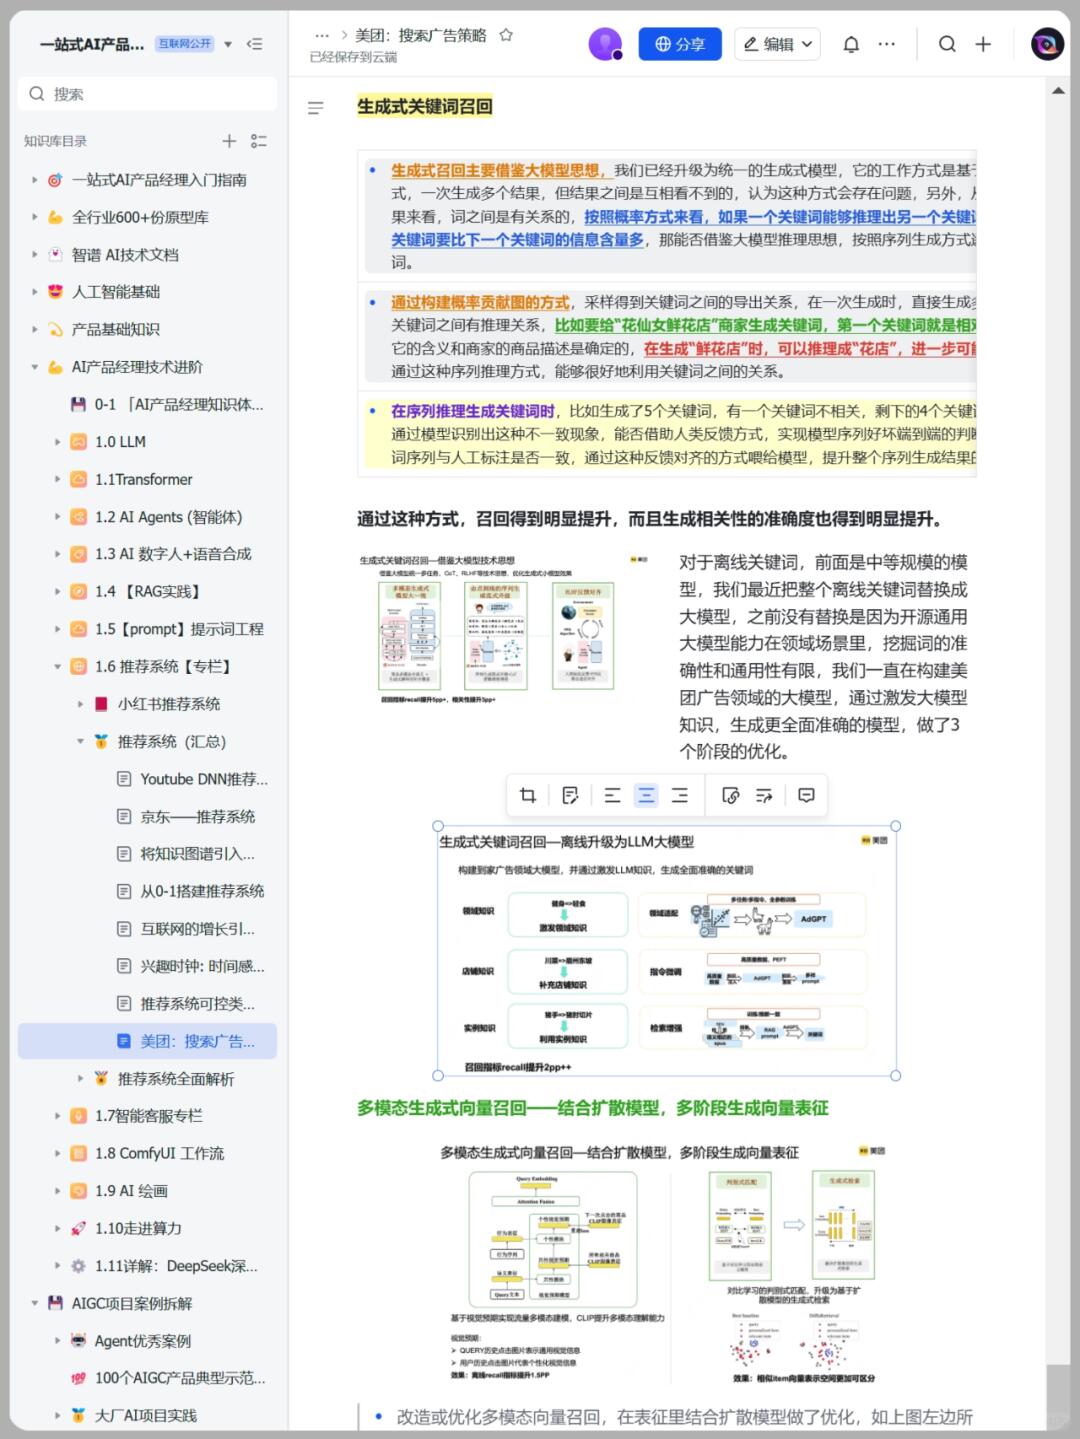Image resolution: width=1080 pixels, height=1439 pixels.
Task: Expand the 1.0 LLM node
Action: click(x=57, y=442)
